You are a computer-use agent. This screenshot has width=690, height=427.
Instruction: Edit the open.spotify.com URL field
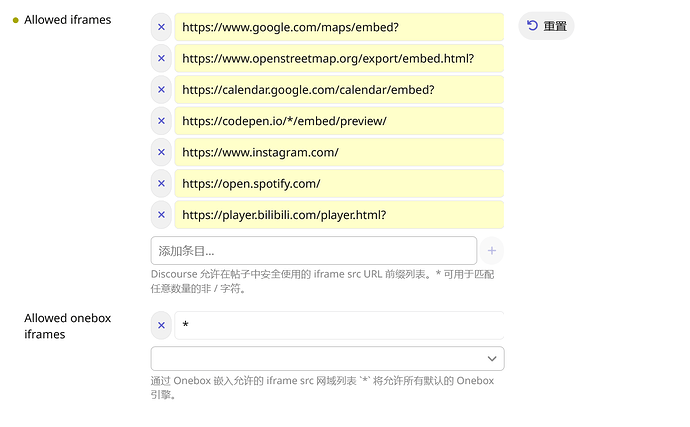click(x=339, y=183)
